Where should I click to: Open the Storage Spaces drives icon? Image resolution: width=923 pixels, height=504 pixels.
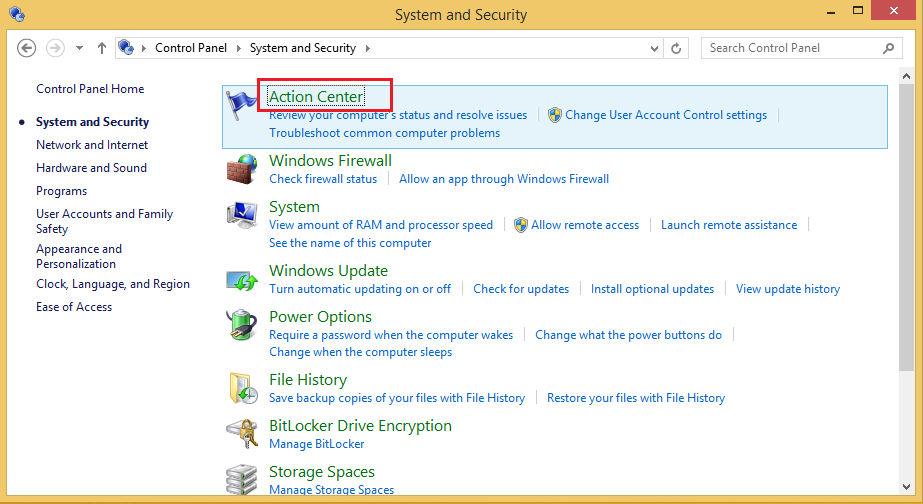click(242, 480)
